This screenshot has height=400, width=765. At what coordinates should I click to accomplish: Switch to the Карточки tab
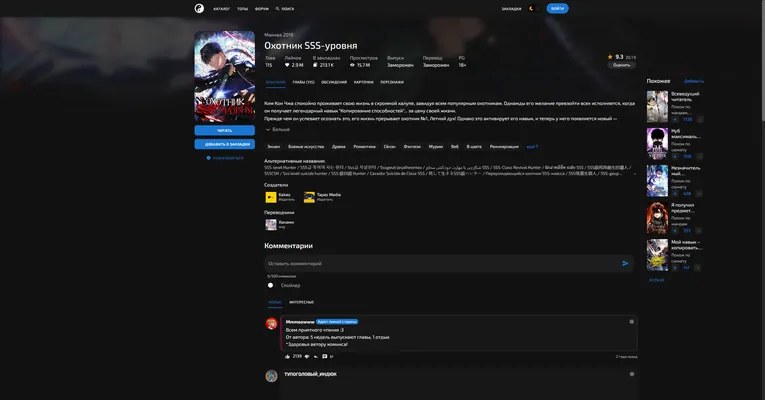[x=363, y=82]
